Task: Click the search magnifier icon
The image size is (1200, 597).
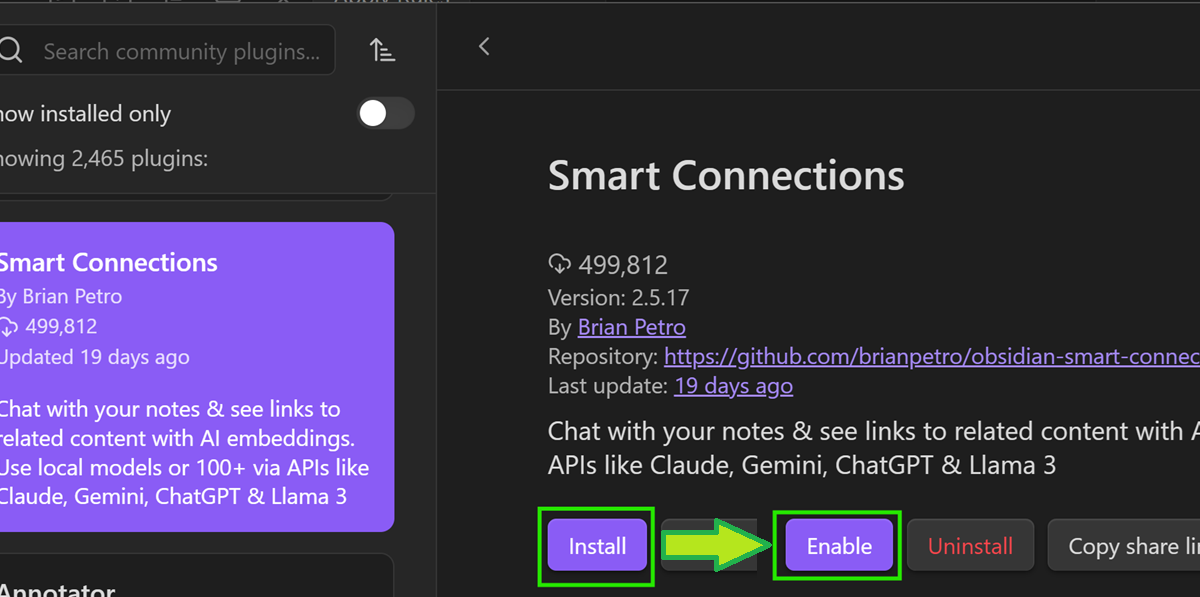Action: 10,51
